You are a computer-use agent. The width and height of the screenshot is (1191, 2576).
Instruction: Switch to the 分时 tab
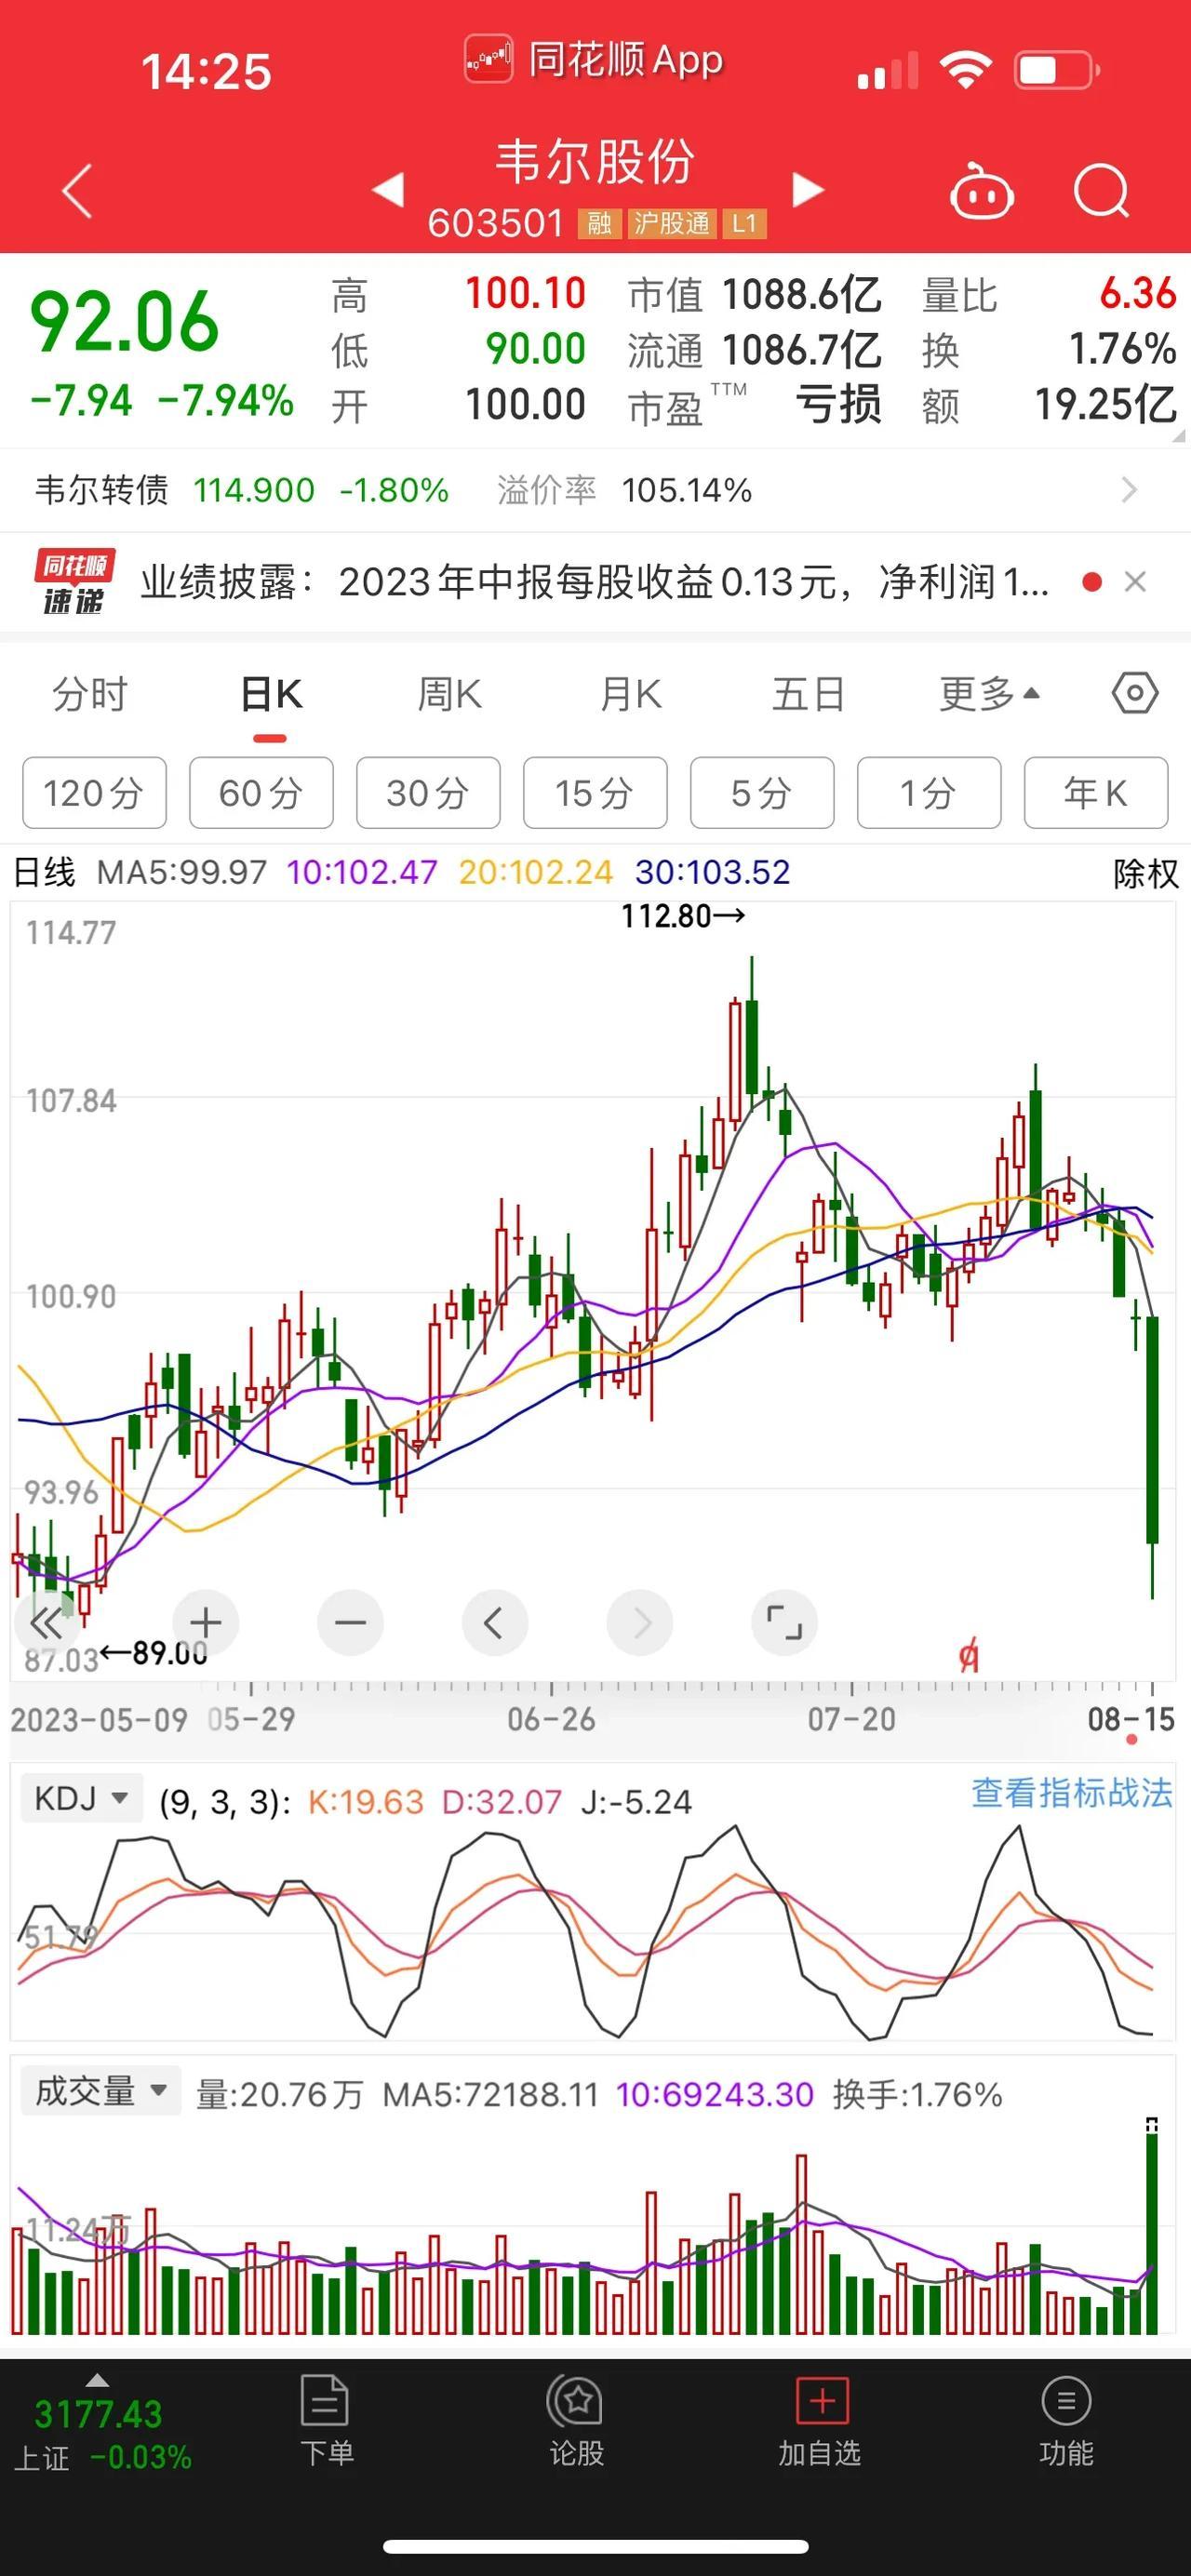click(90, 693)
